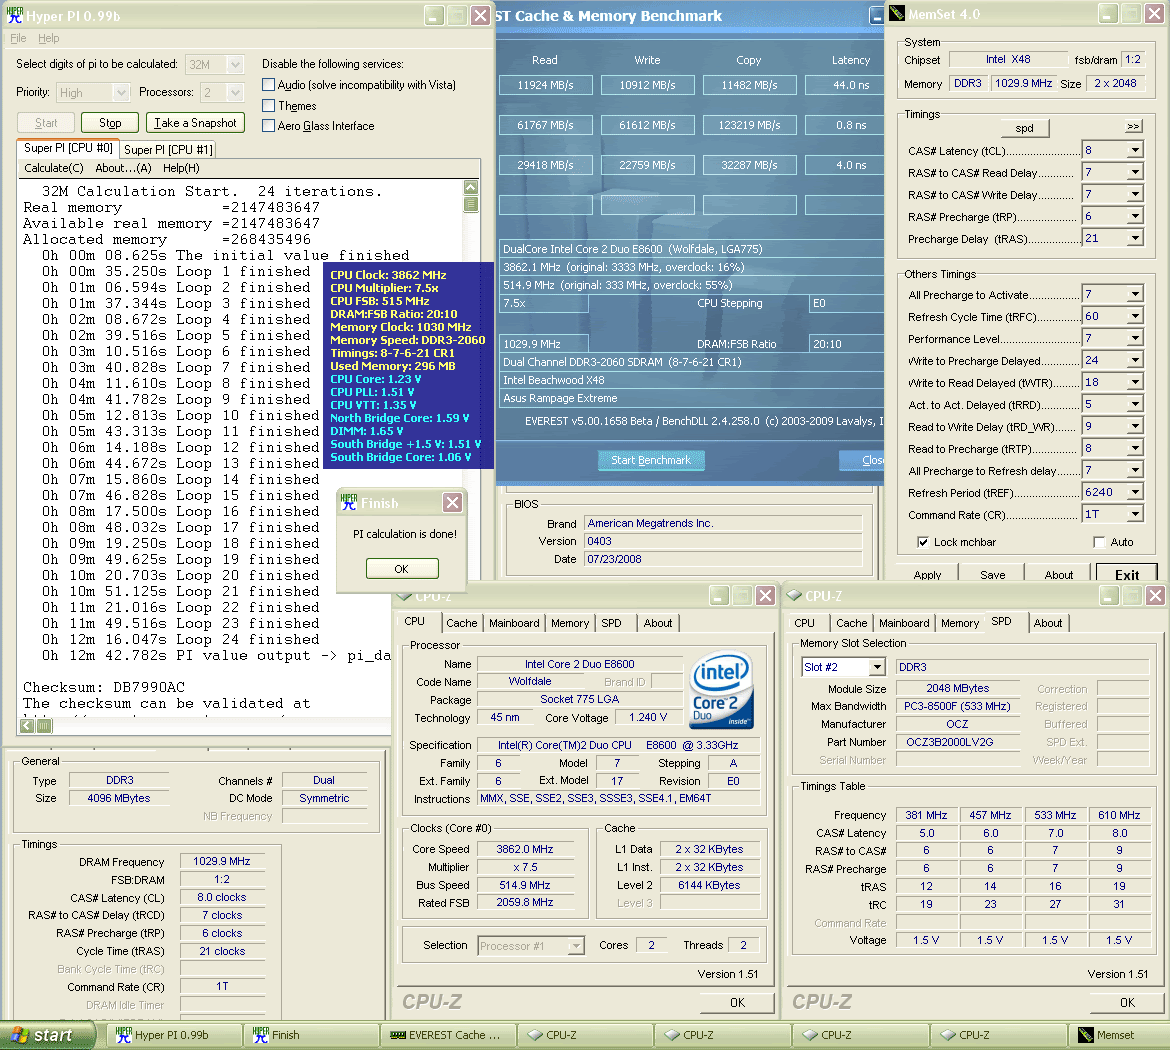
Task: Tick the Themes checkbox
Action: pos(269,105)
